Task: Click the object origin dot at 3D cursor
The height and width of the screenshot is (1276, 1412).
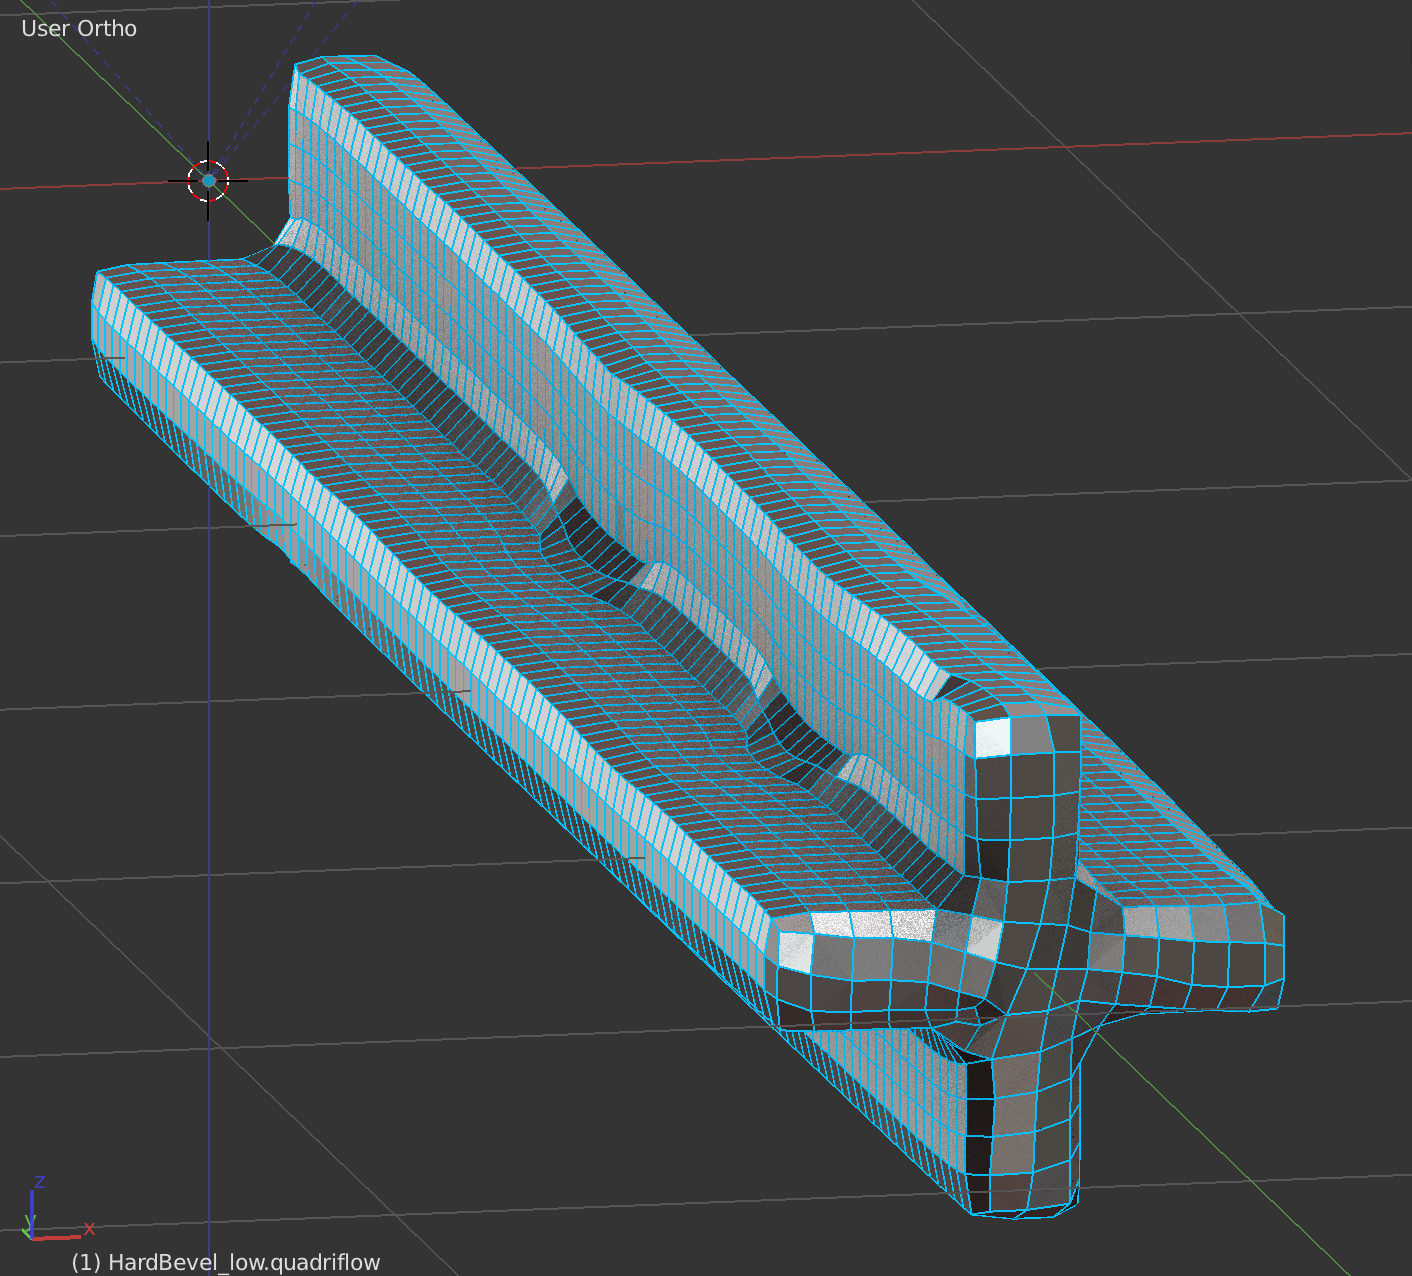Action: tap(207, 180)
